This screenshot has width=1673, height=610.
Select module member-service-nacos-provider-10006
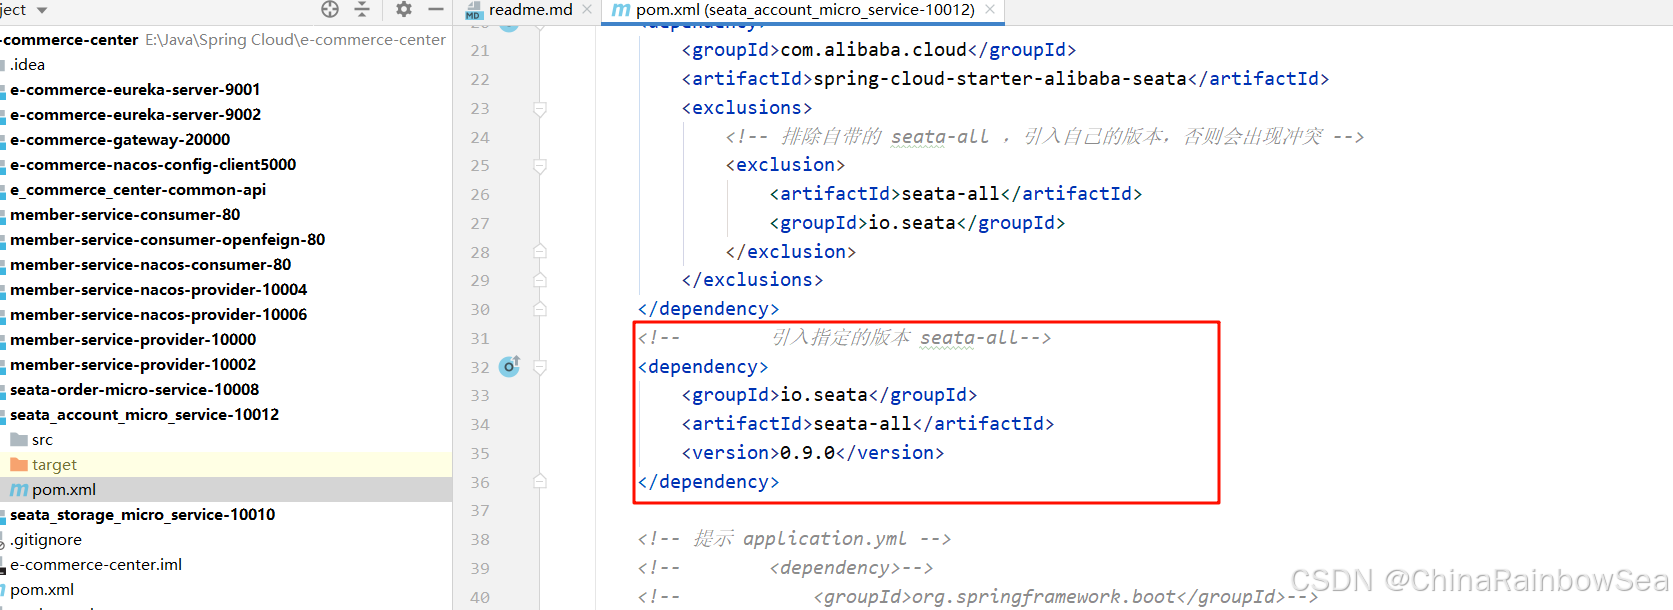(158, 315)
